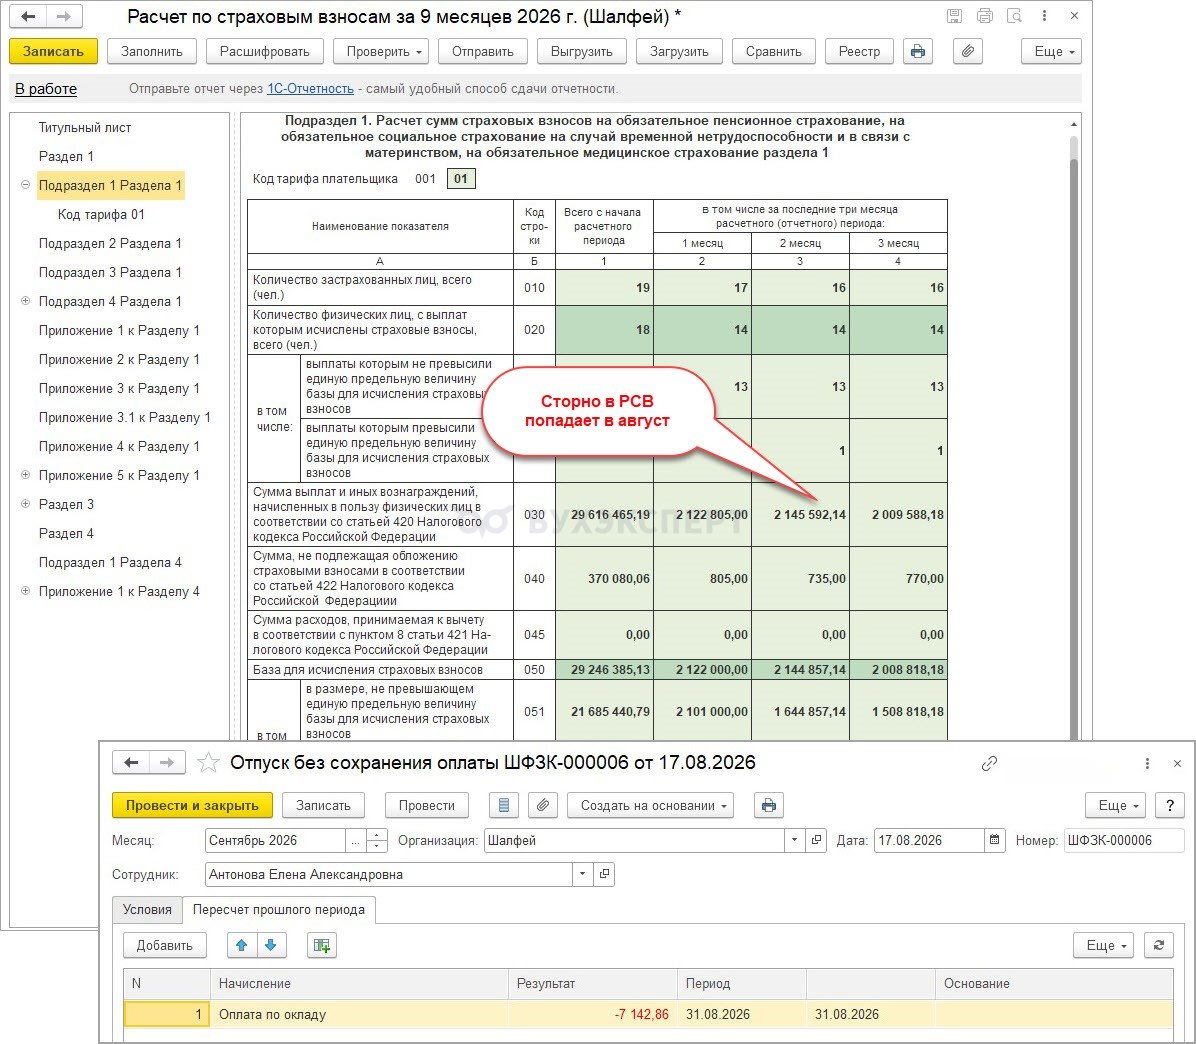Click the back arrow in the Отпуск document
1196x1044 pixels.
130,763
